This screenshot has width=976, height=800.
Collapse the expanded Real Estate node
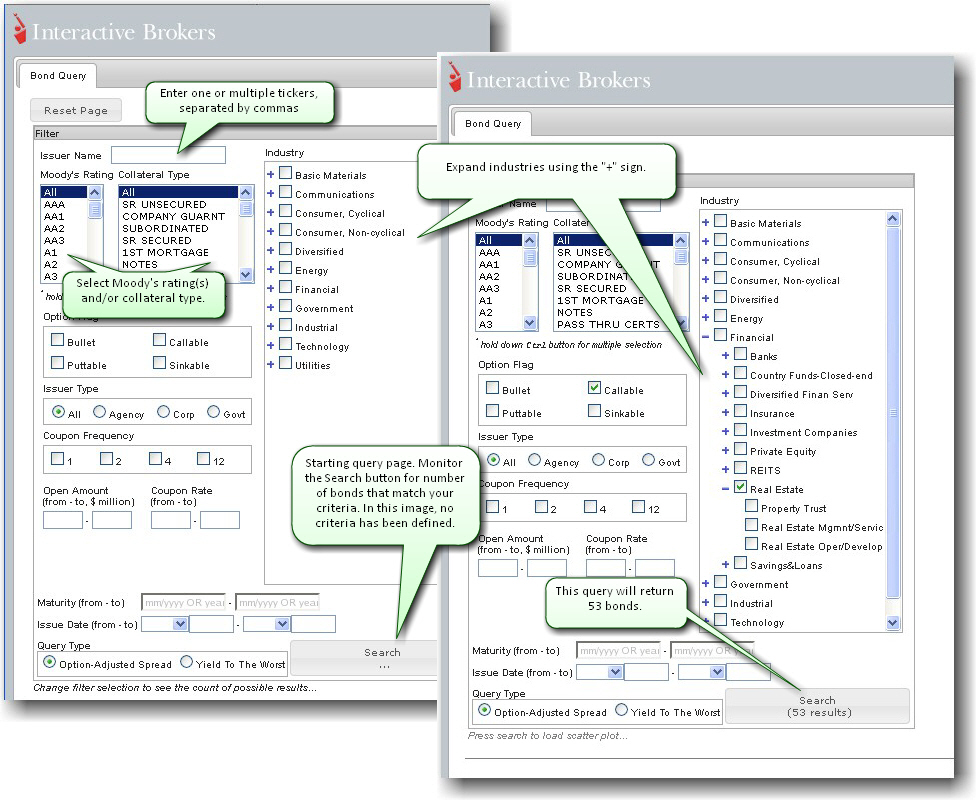725,489
